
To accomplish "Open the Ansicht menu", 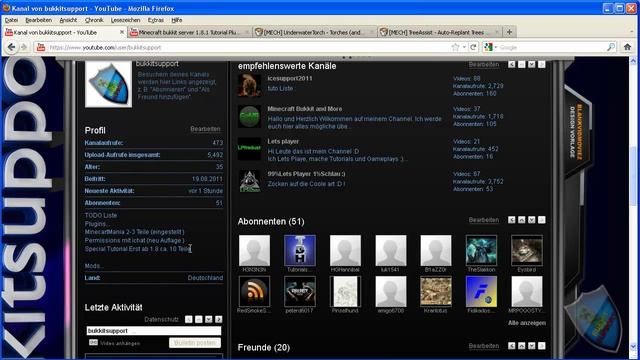I will pos(68,20).
